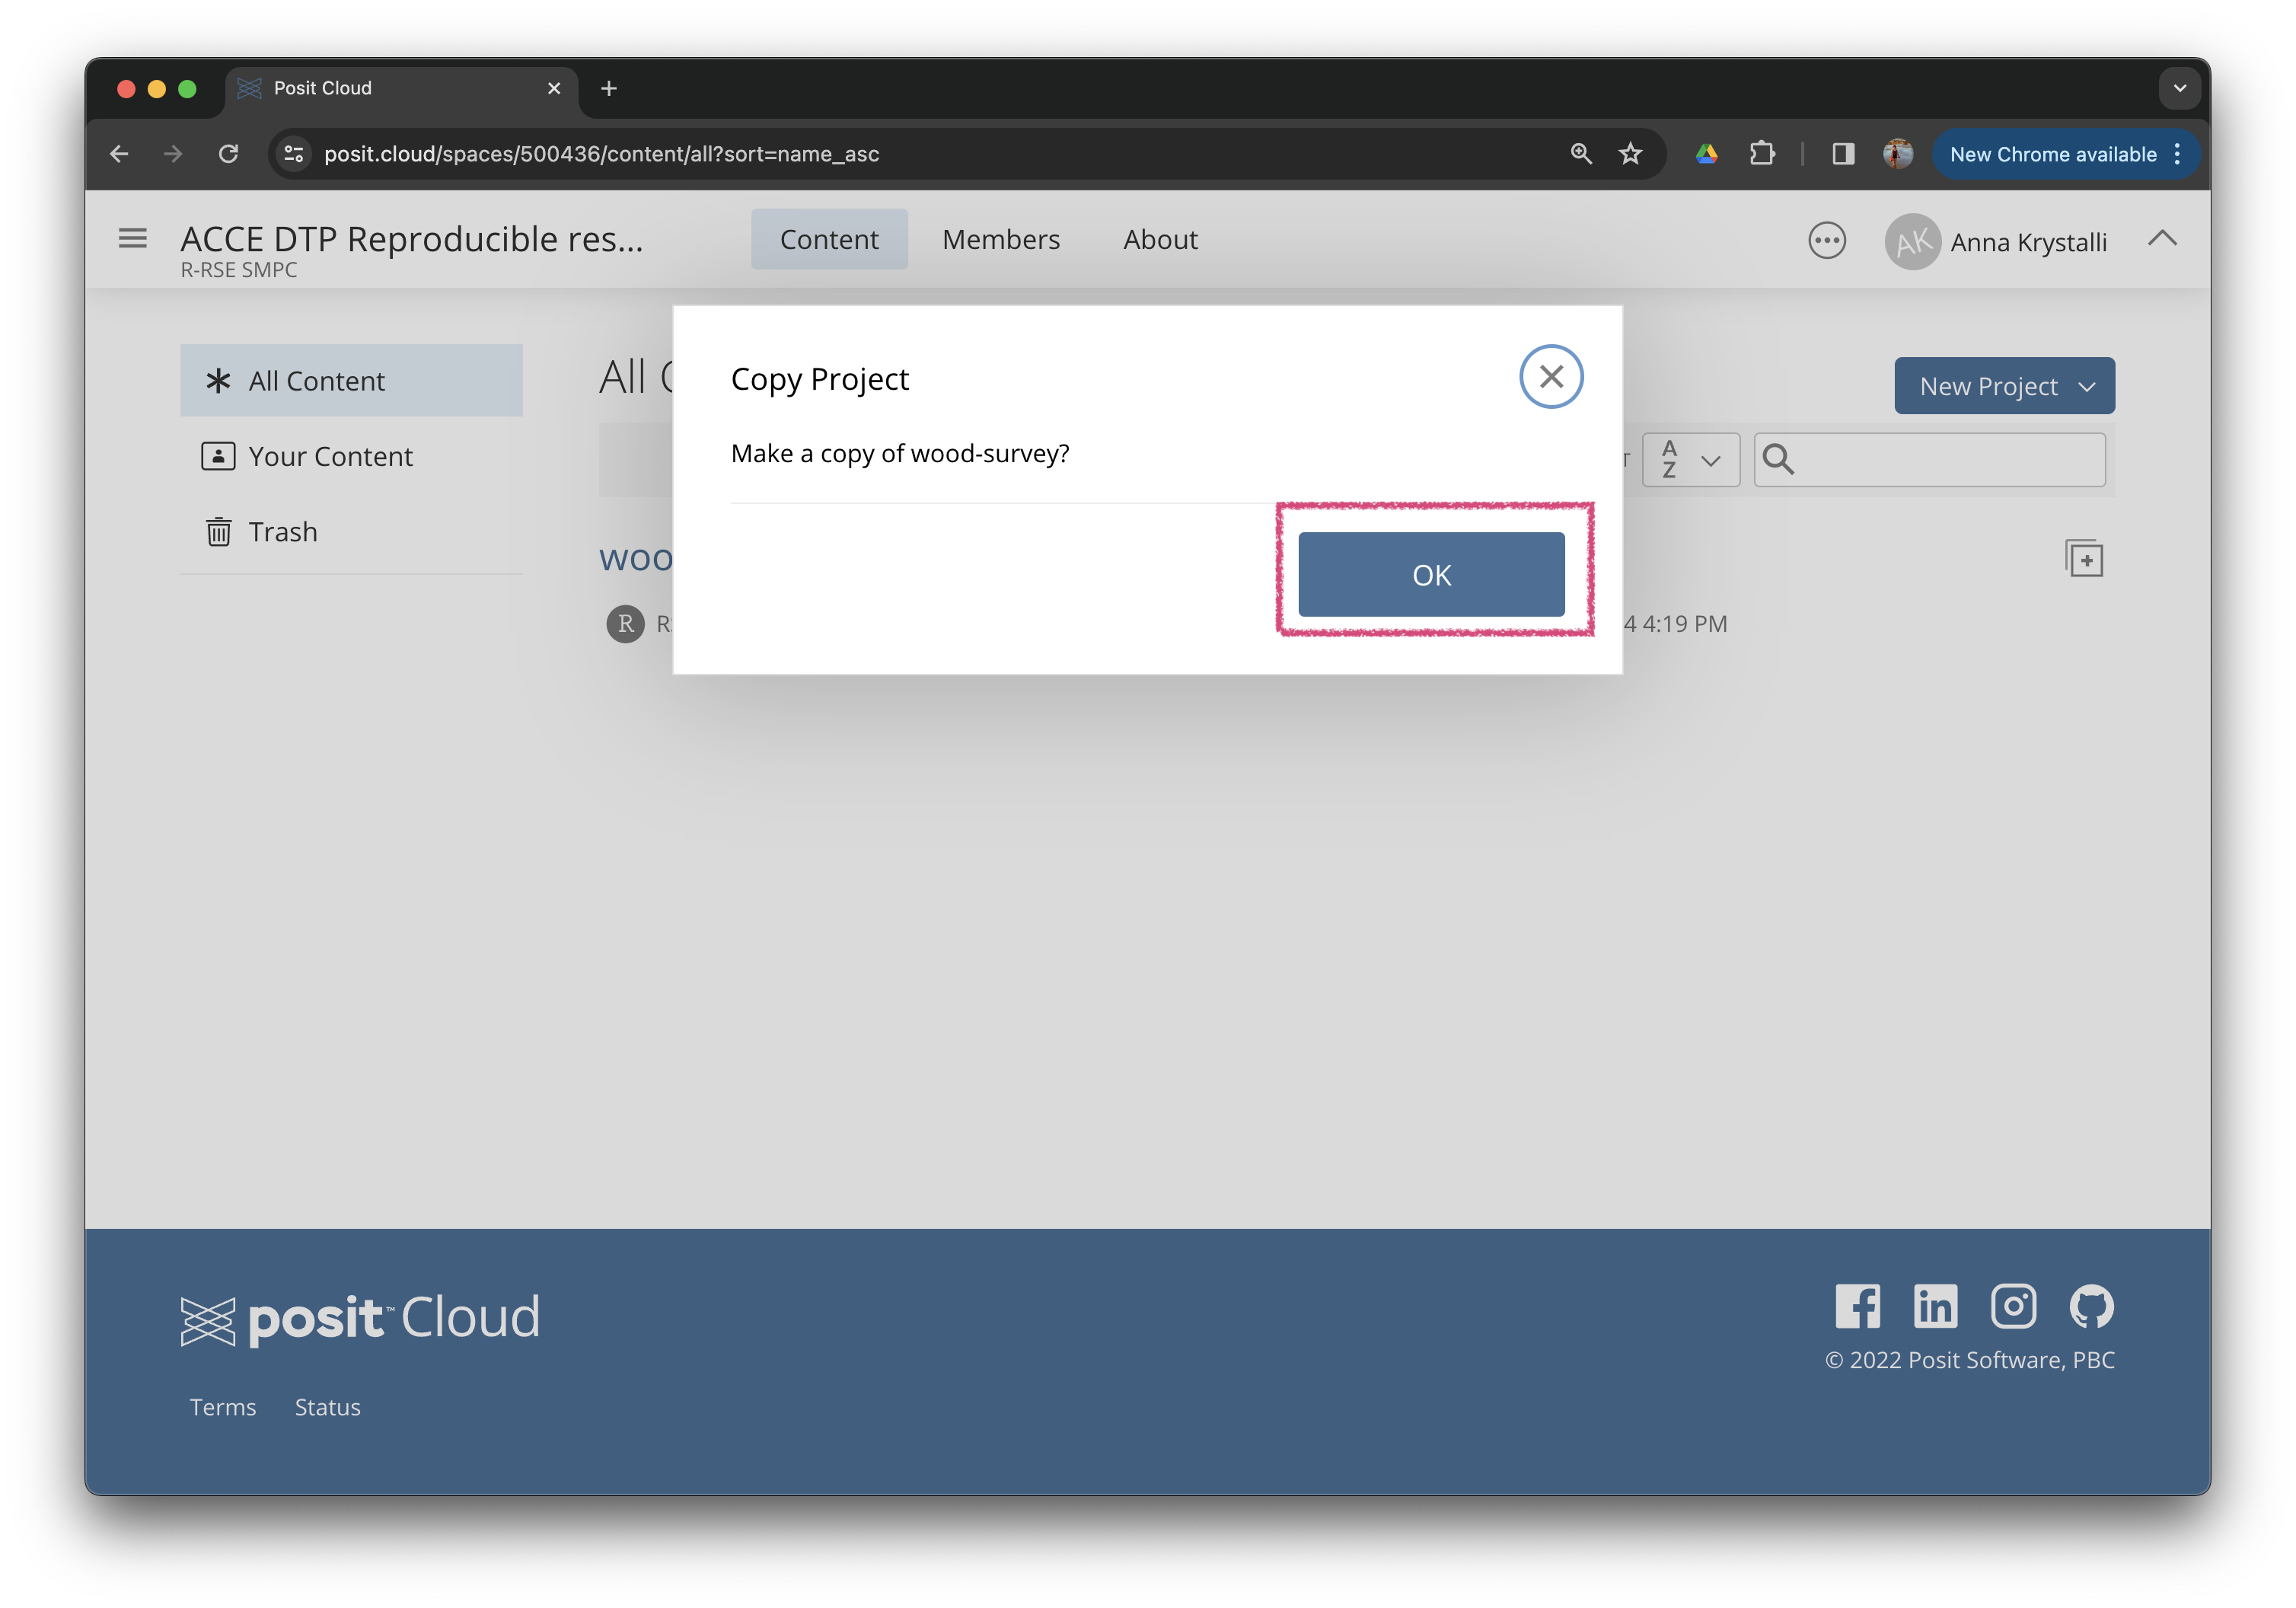This screenshot has width=2296, height=1608.
Task: Select All Content in sidebar
Action: pyautogui.click(x=351, y=380)
